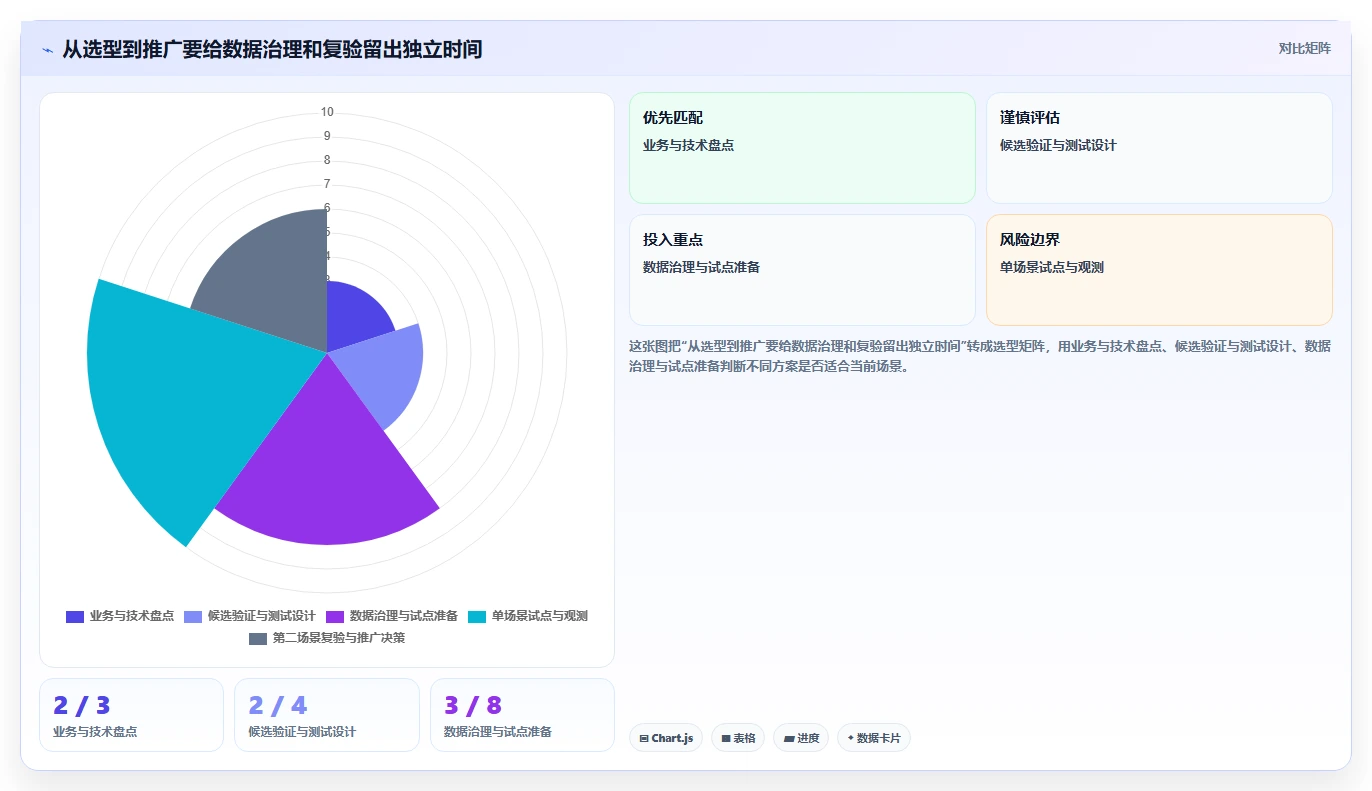Click the 2 / 3 业务与技术盘点 stat card
This screenshot has height=791, width=1372.
[131, 715]
